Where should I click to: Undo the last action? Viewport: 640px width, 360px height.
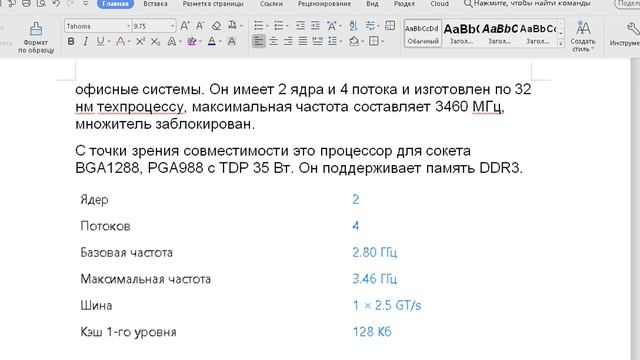coord(56,4)
